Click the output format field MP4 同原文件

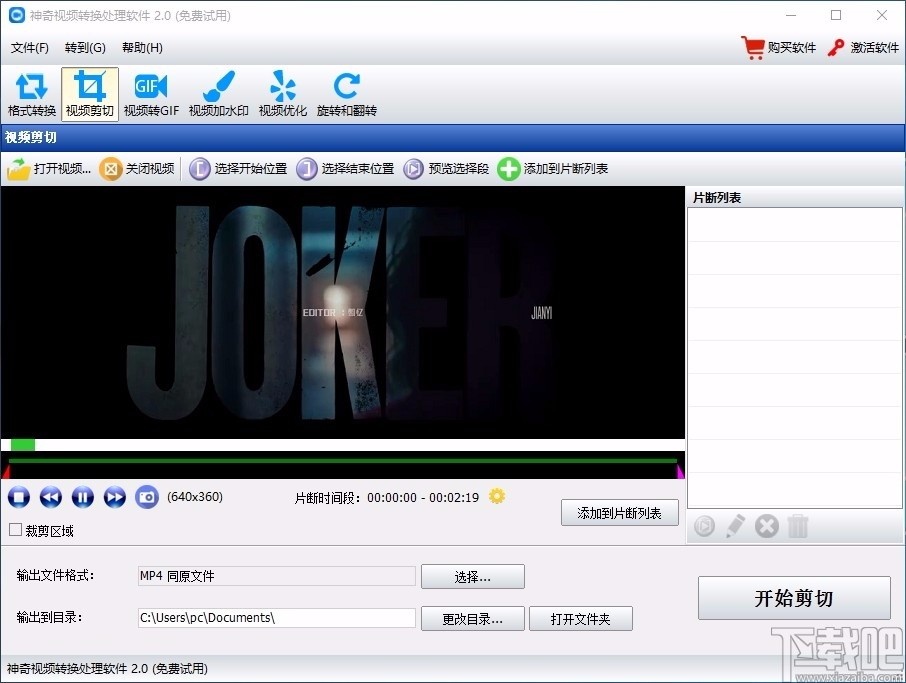click(277, 576)
